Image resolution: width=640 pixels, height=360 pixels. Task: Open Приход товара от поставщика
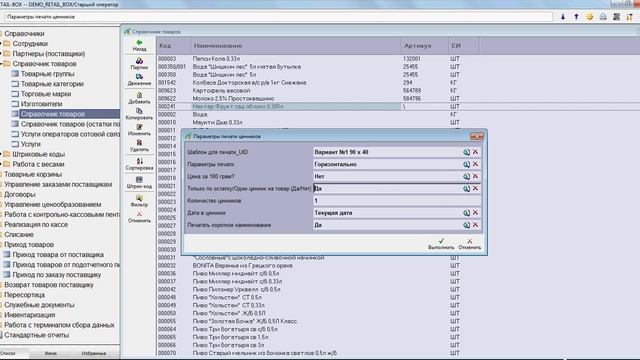(x=58, y=255)
